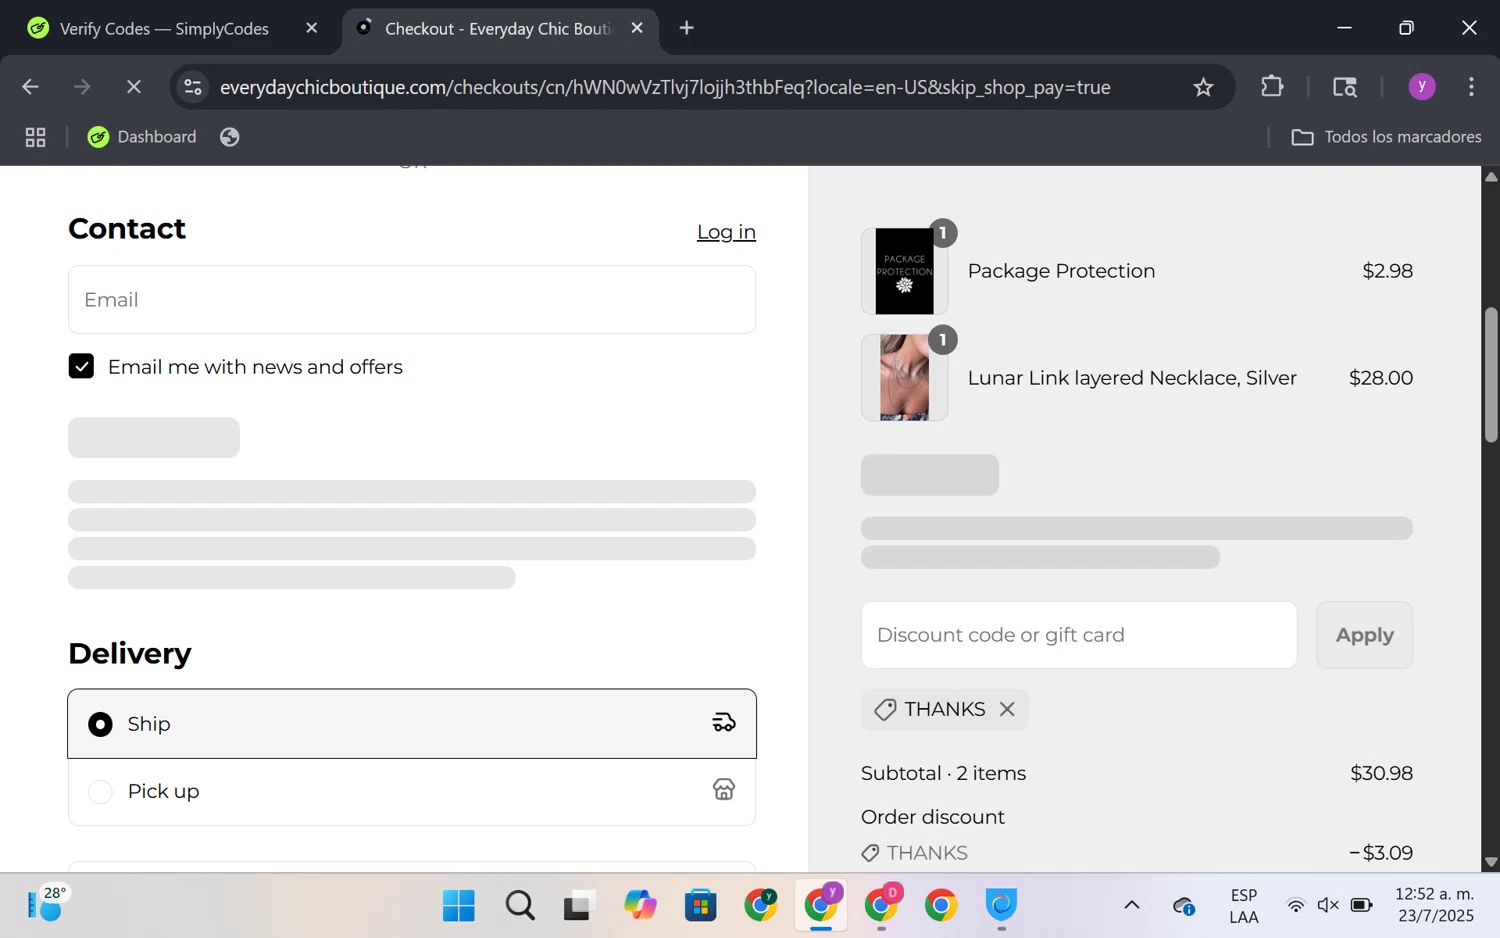Bookmark this page with star icon

point(1203,87)
